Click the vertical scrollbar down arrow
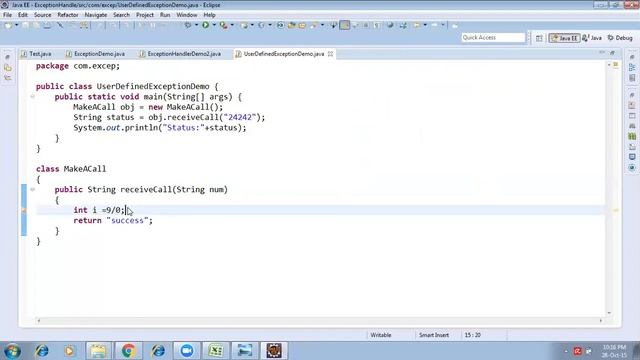 tap(609, 313)
